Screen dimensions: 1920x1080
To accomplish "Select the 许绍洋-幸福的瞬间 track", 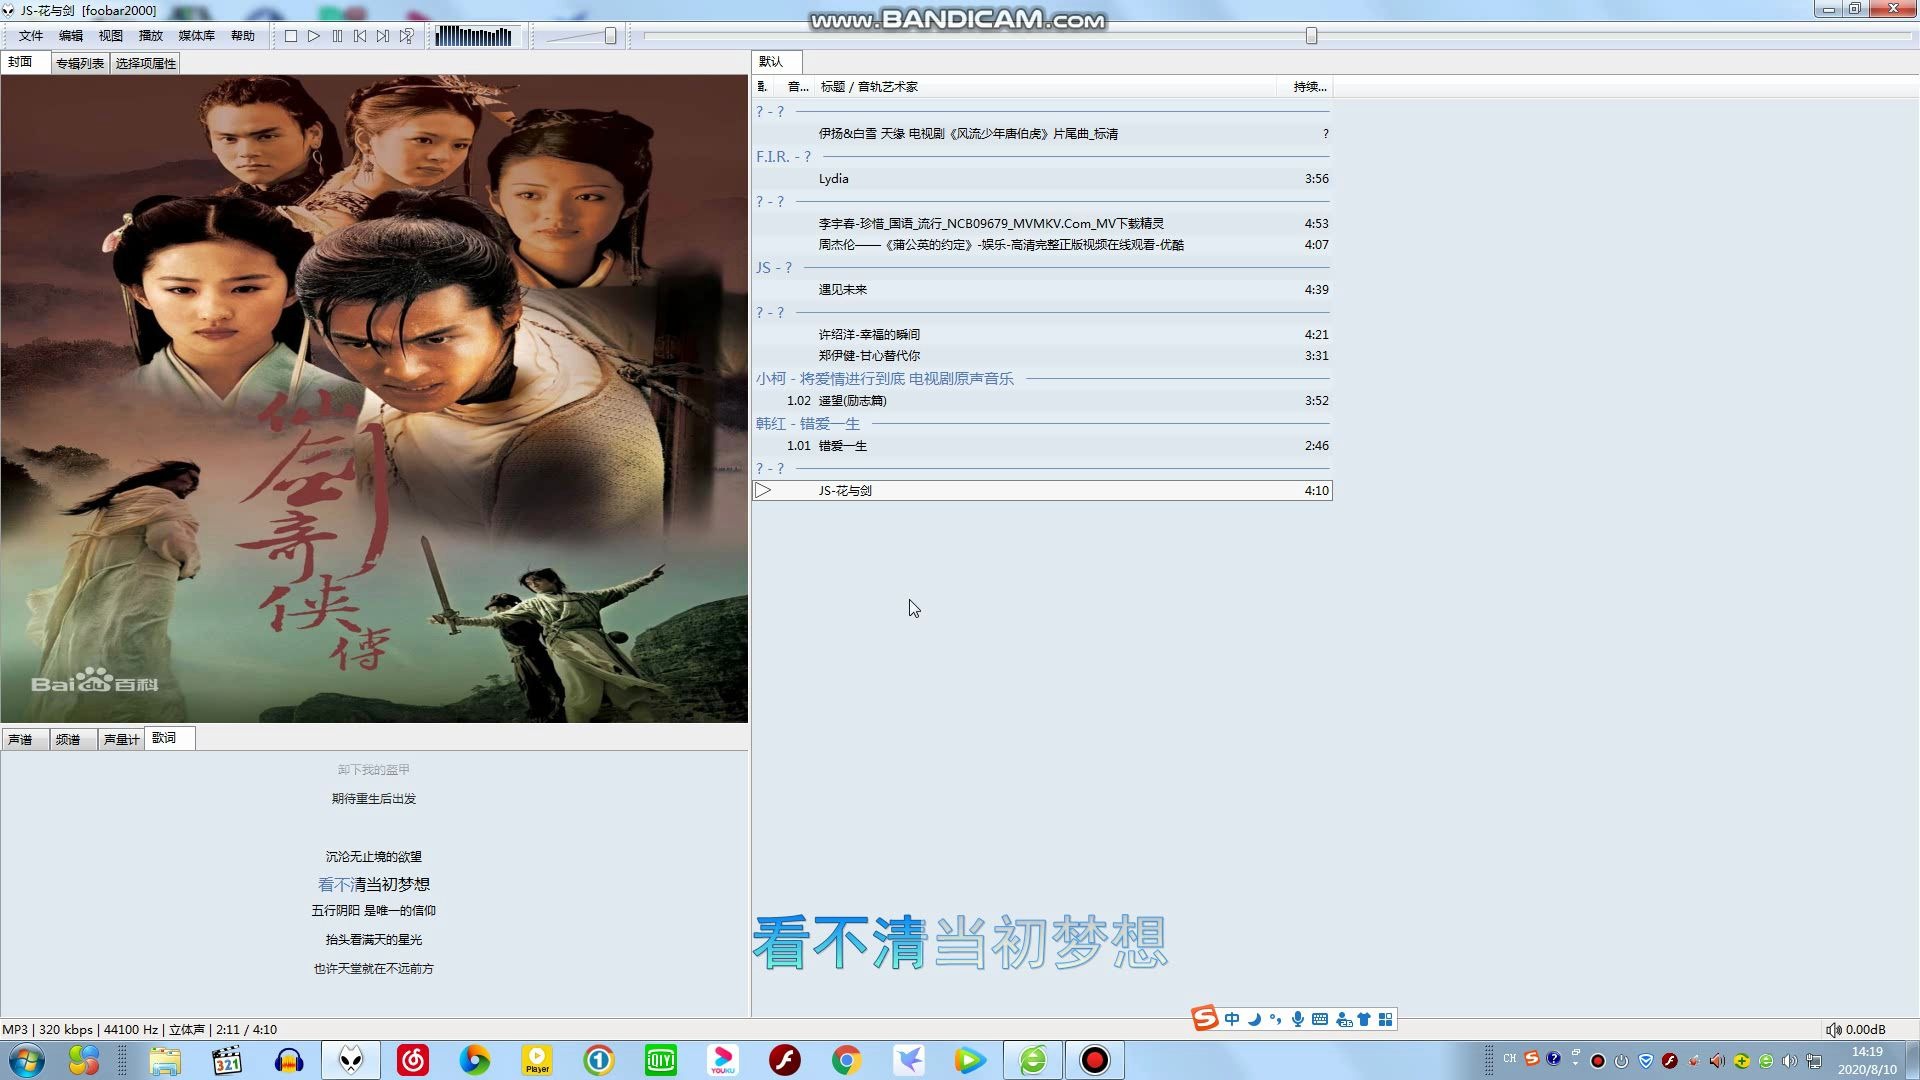I will [1042, 335].
